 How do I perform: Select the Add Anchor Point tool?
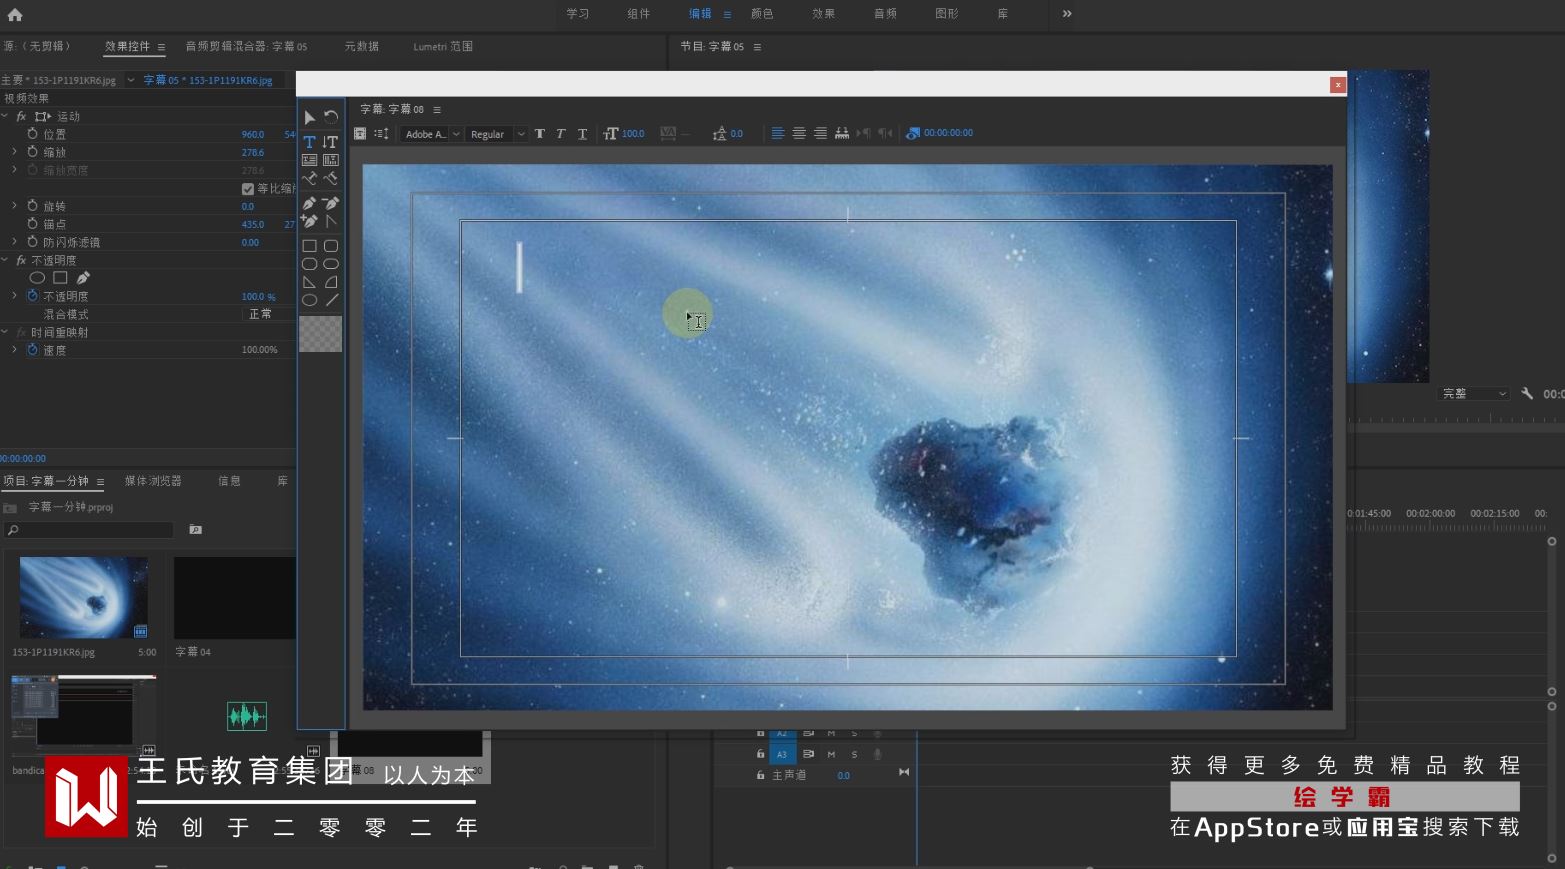(309, 221)
